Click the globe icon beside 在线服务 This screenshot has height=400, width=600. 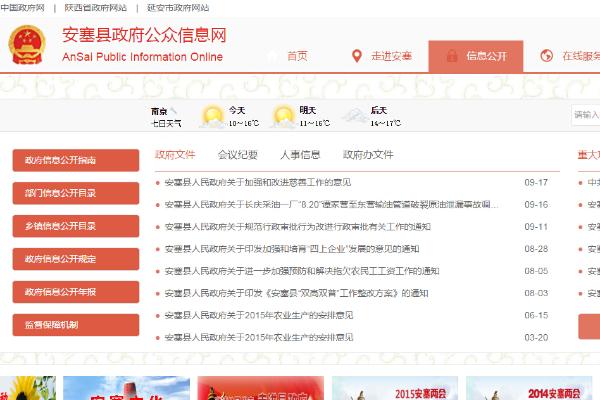coord(546,56)
